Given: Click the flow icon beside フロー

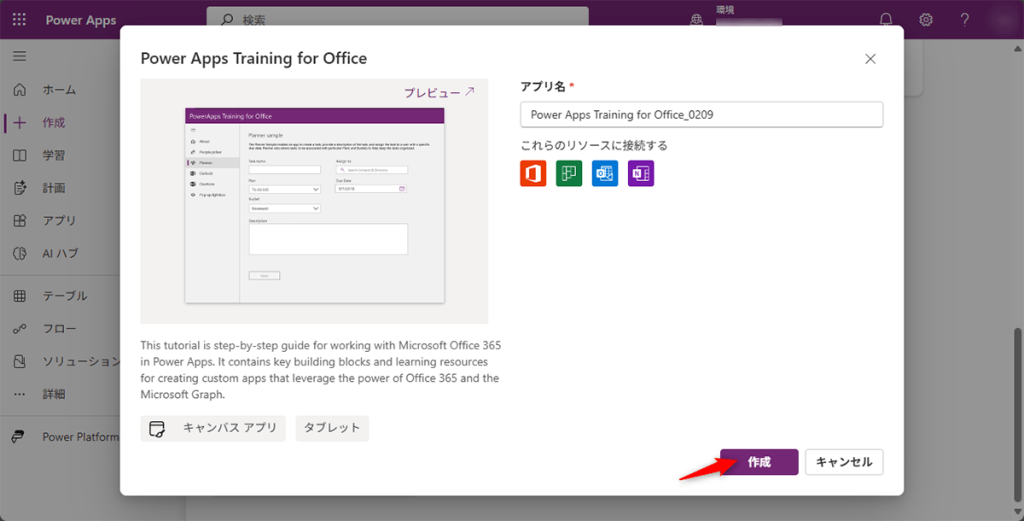Looking at the screenshot, I should pos(20,328).
